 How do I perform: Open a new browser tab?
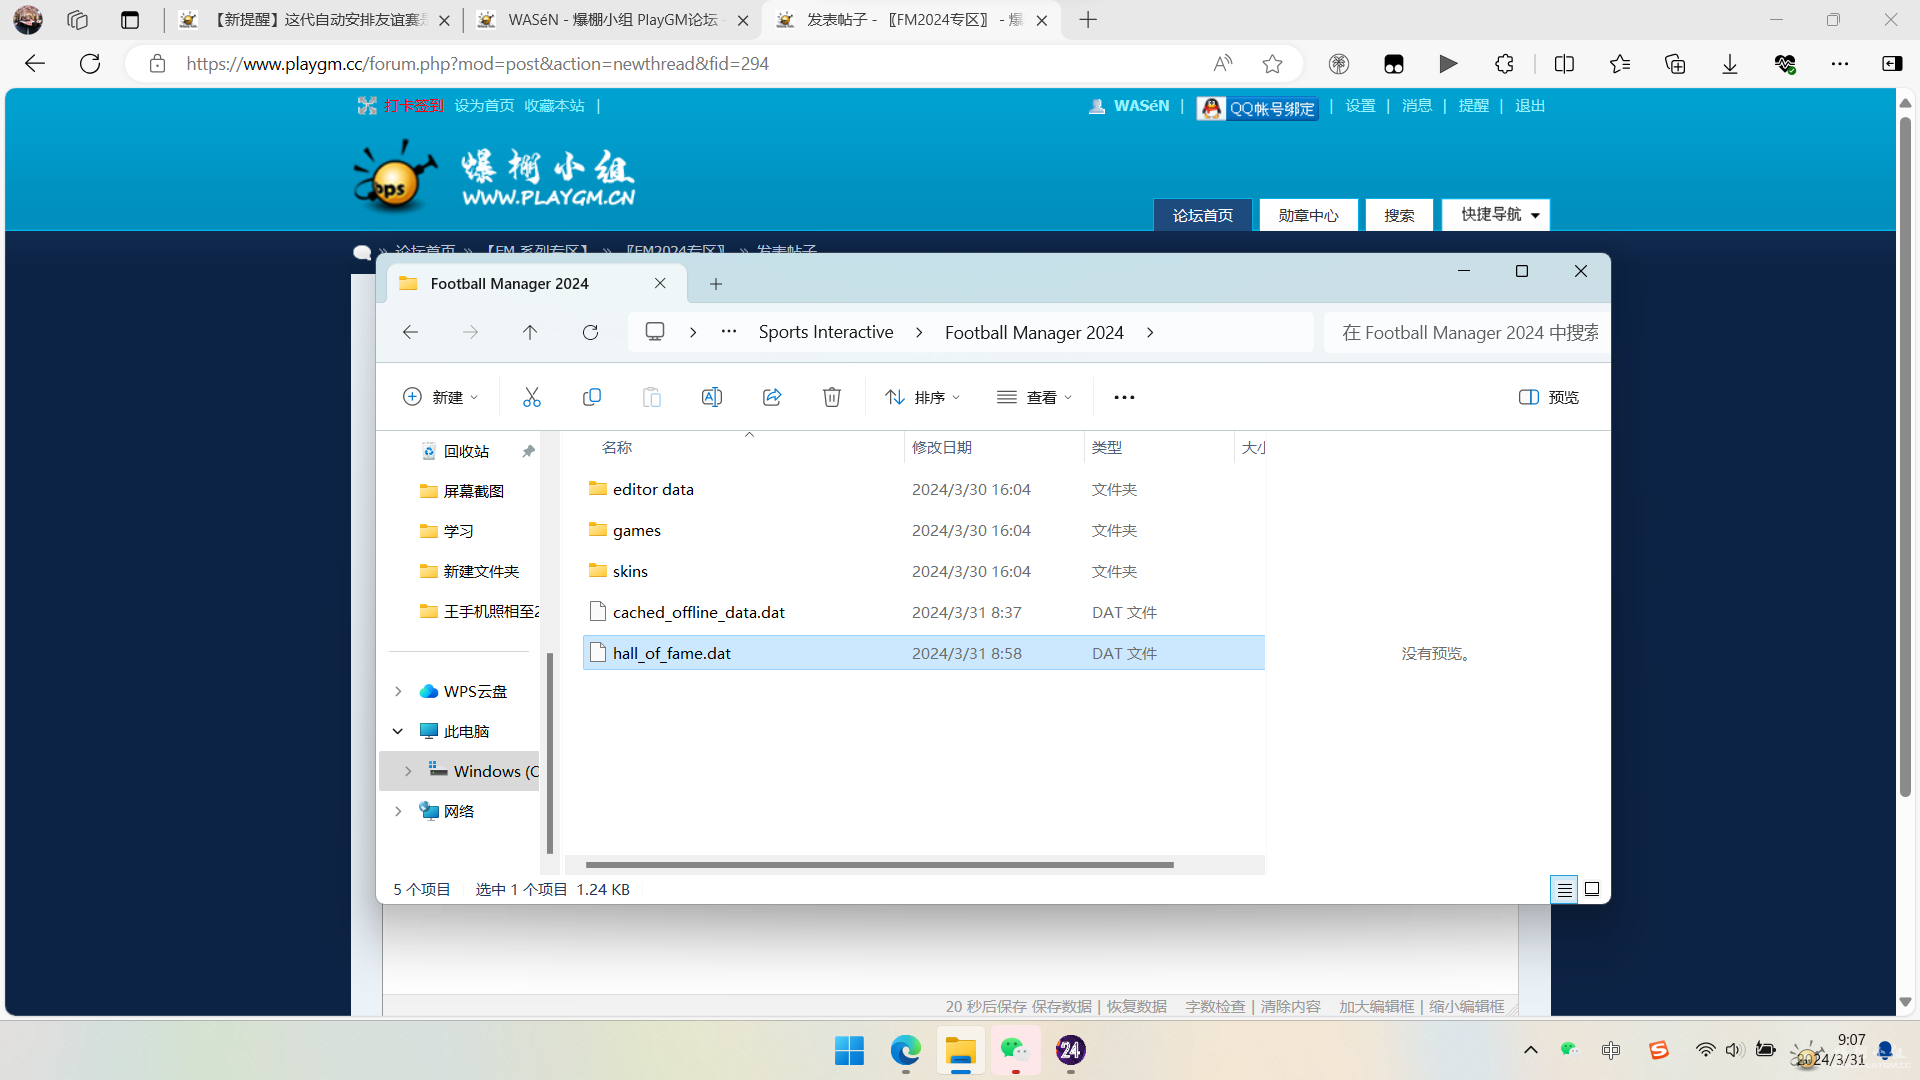click(x=1088, y=20)
